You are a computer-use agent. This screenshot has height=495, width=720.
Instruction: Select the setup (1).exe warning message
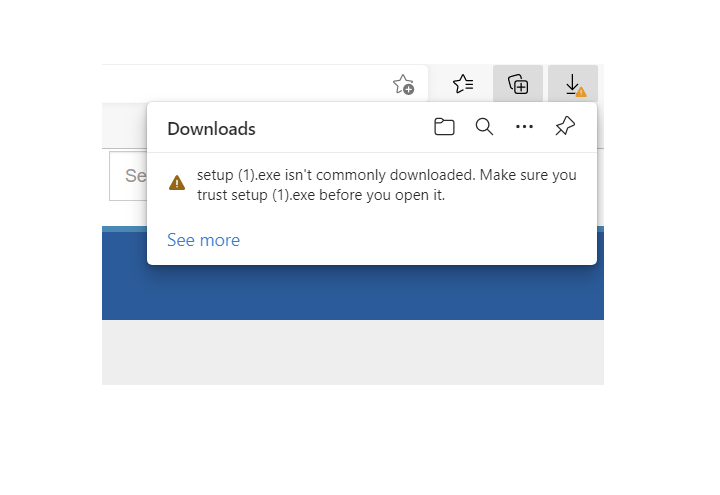click(386, 185)
